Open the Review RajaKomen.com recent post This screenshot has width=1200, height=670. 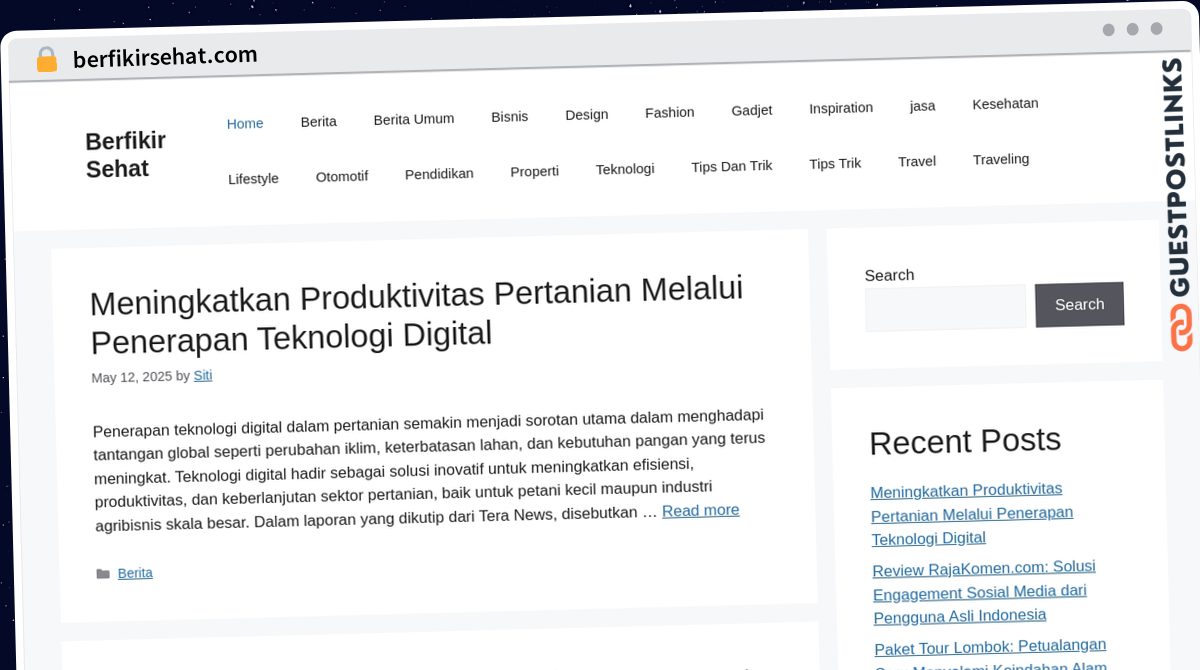(x=984, y=591)
